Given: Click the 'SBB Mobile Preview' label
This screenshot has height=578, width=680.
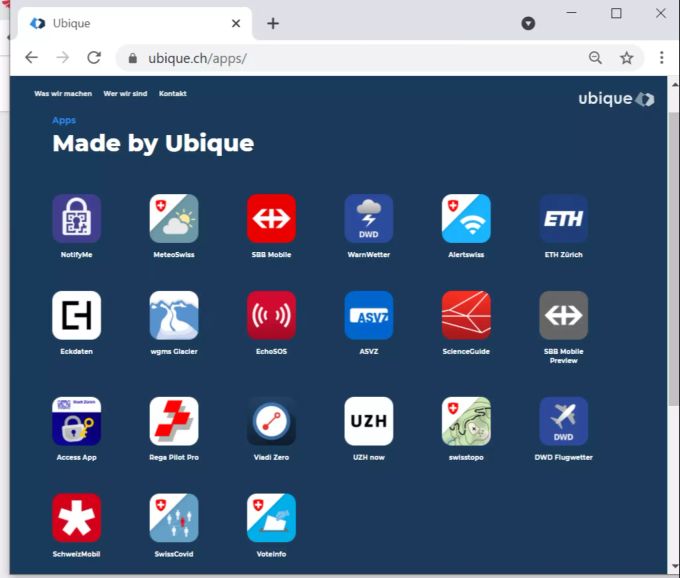Looking at the screenshot, I should pos(564,356).
